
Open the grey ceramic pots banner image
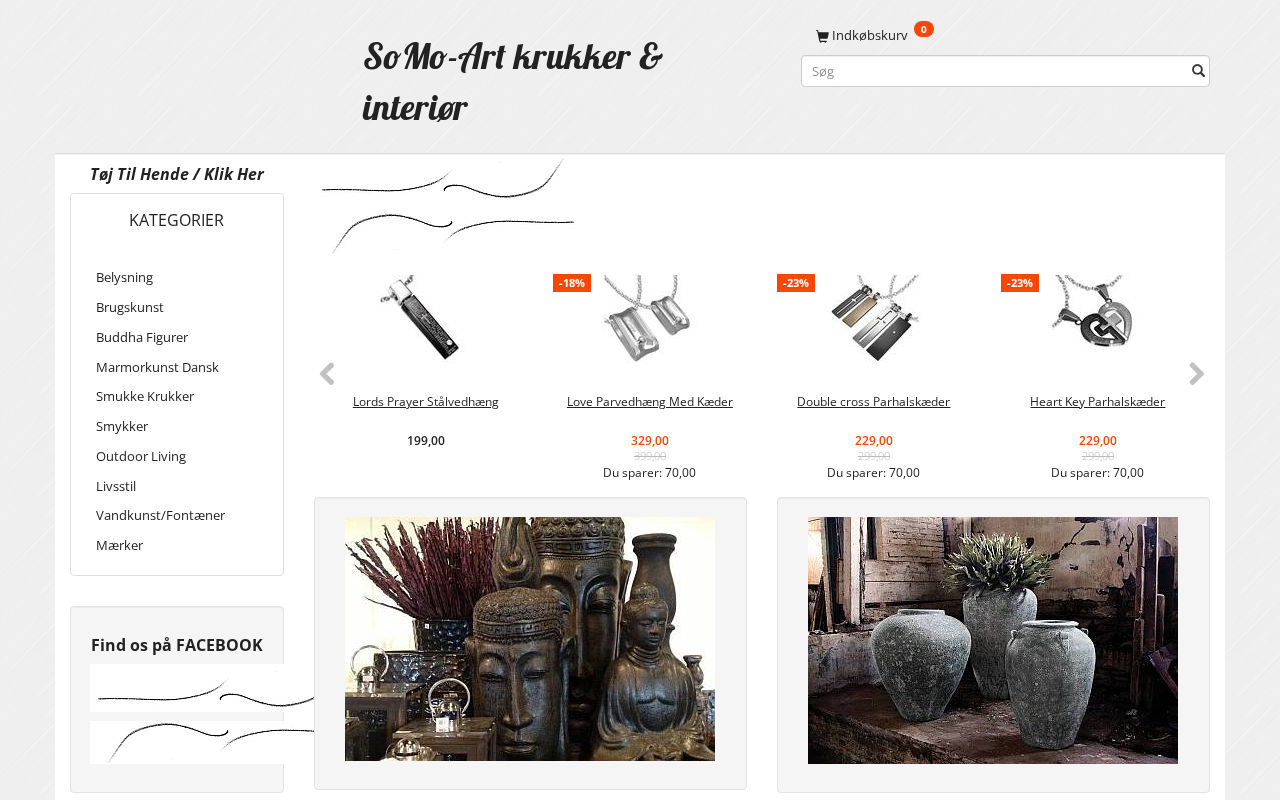point(993,640)
